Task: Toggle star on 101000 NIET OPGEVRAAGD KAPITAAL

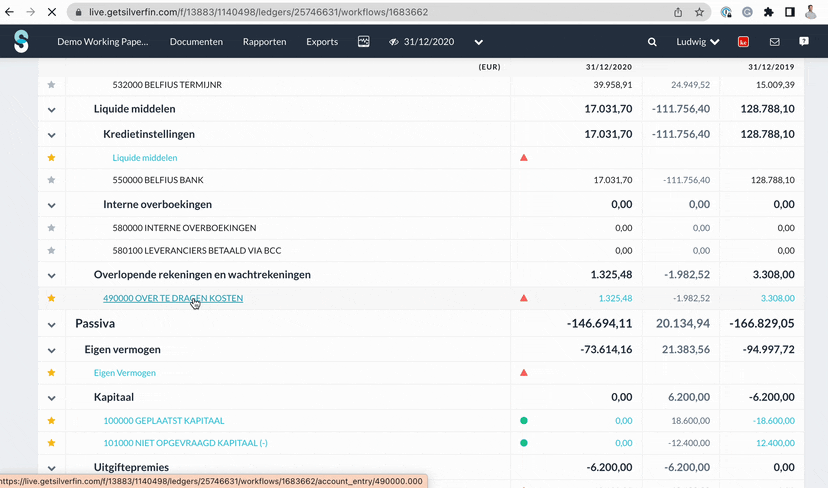Action: (x=51, y=443)
